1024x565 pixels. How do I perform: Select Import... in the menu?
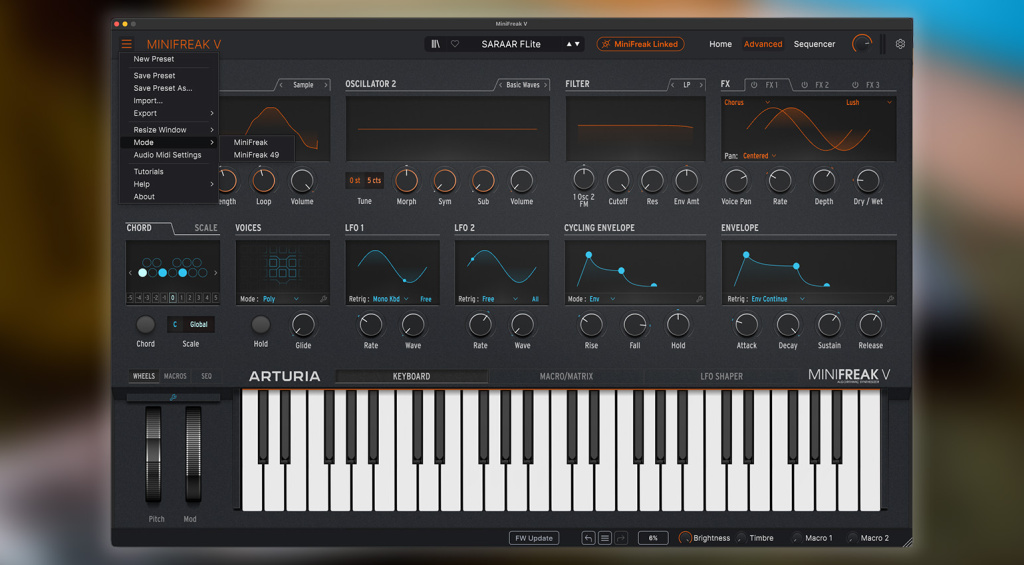(x=170, y=101)
